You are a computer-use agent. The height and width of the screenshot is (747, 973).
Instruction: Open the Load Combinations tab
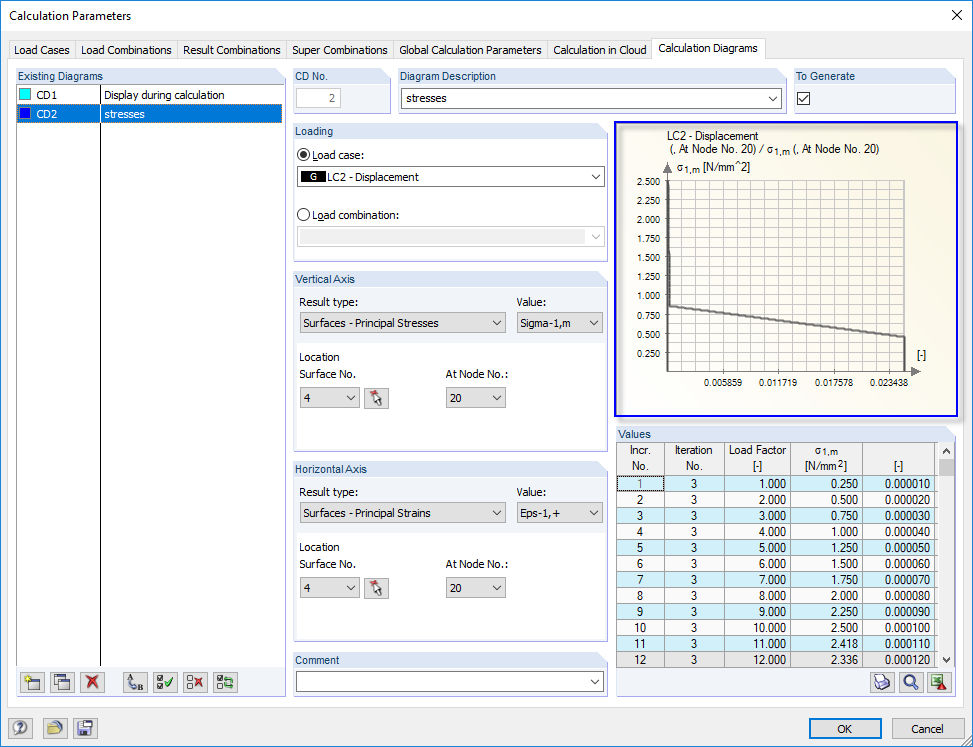[x=126, y=50]
